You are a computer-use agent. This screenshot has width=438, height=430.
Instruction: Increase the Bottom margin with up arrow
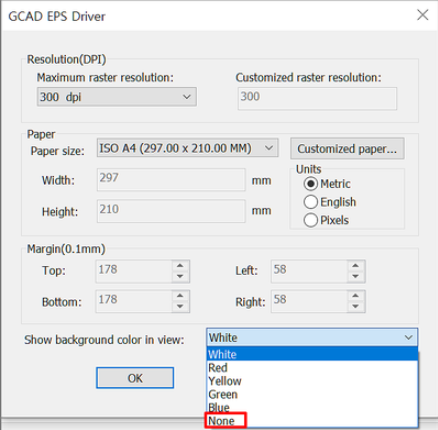[180, 296]
